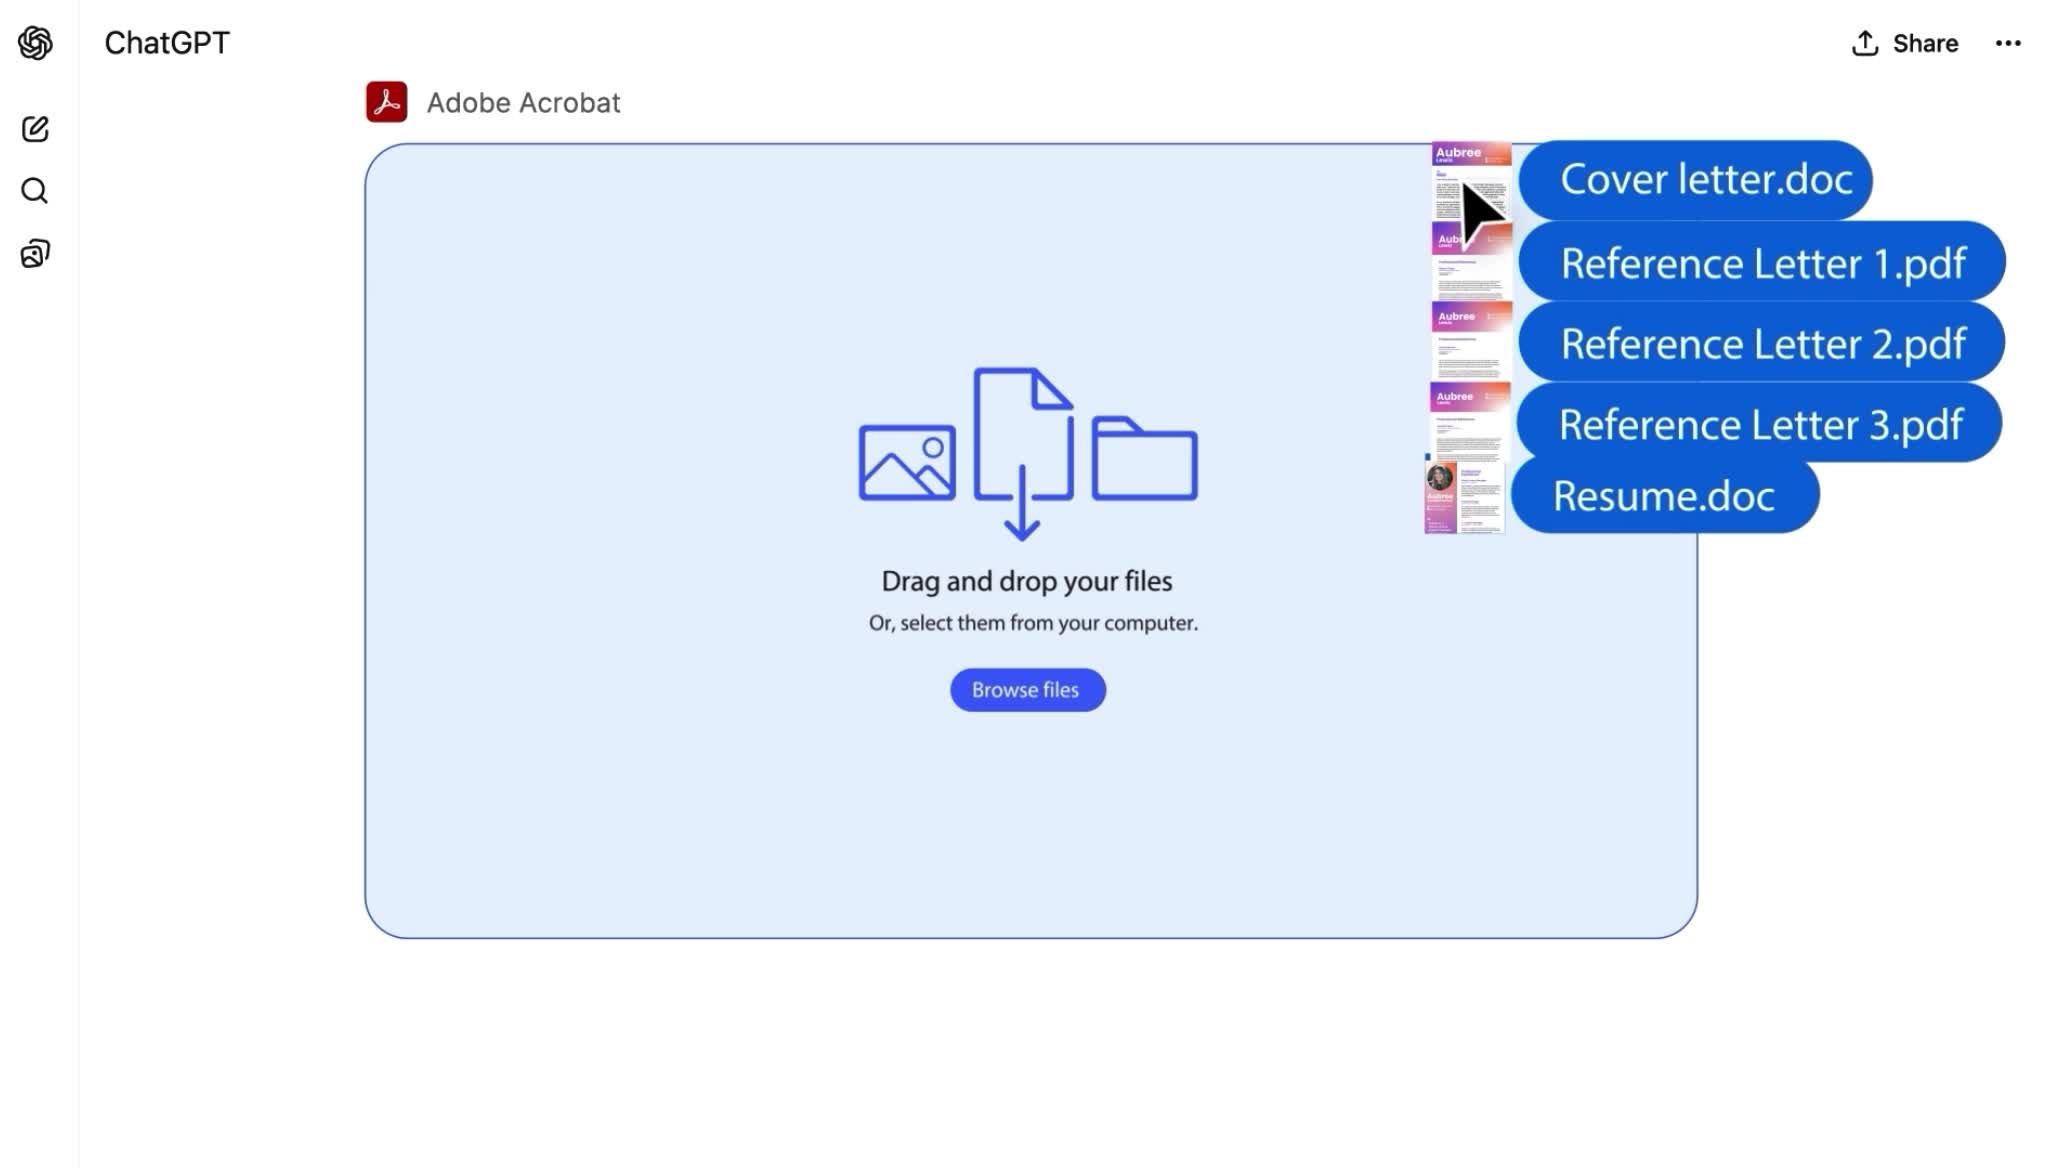Select the Resume.doc label

point(1663,496)
